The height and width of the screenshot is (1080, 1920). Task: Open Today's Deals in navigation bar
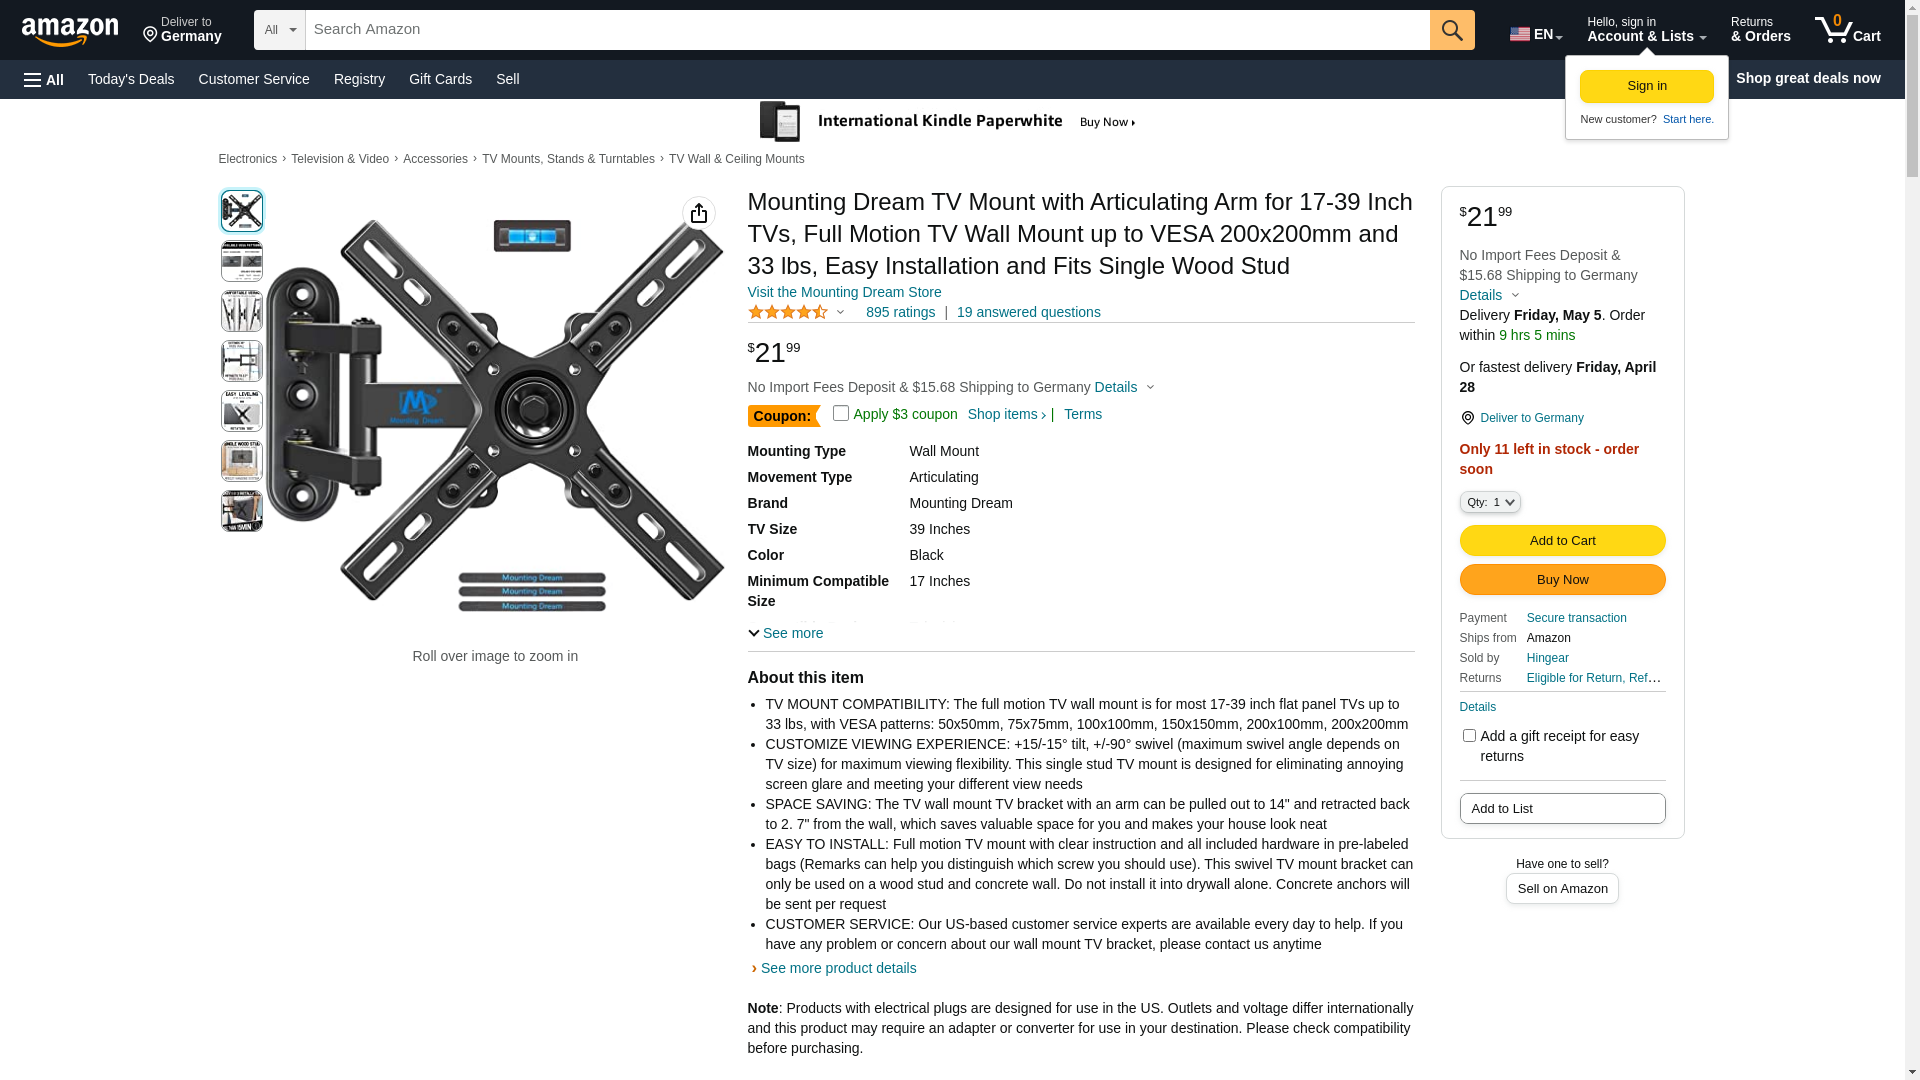tap(131, 79)
